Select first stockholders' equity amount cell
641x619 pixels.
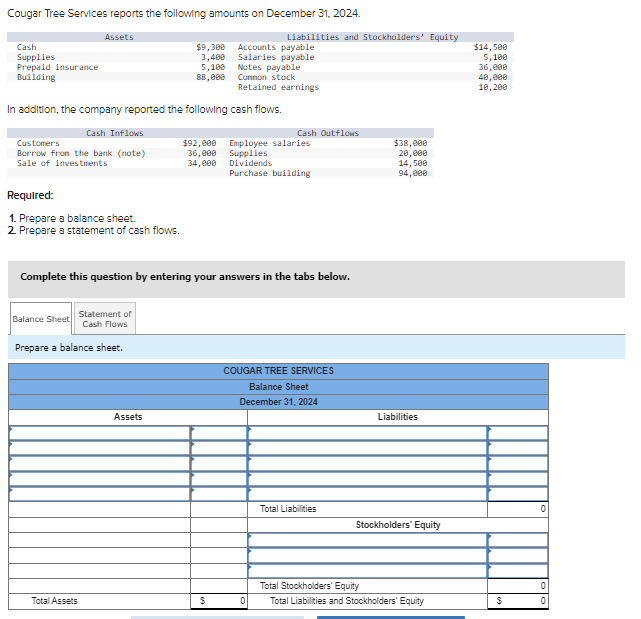[518, 540]
